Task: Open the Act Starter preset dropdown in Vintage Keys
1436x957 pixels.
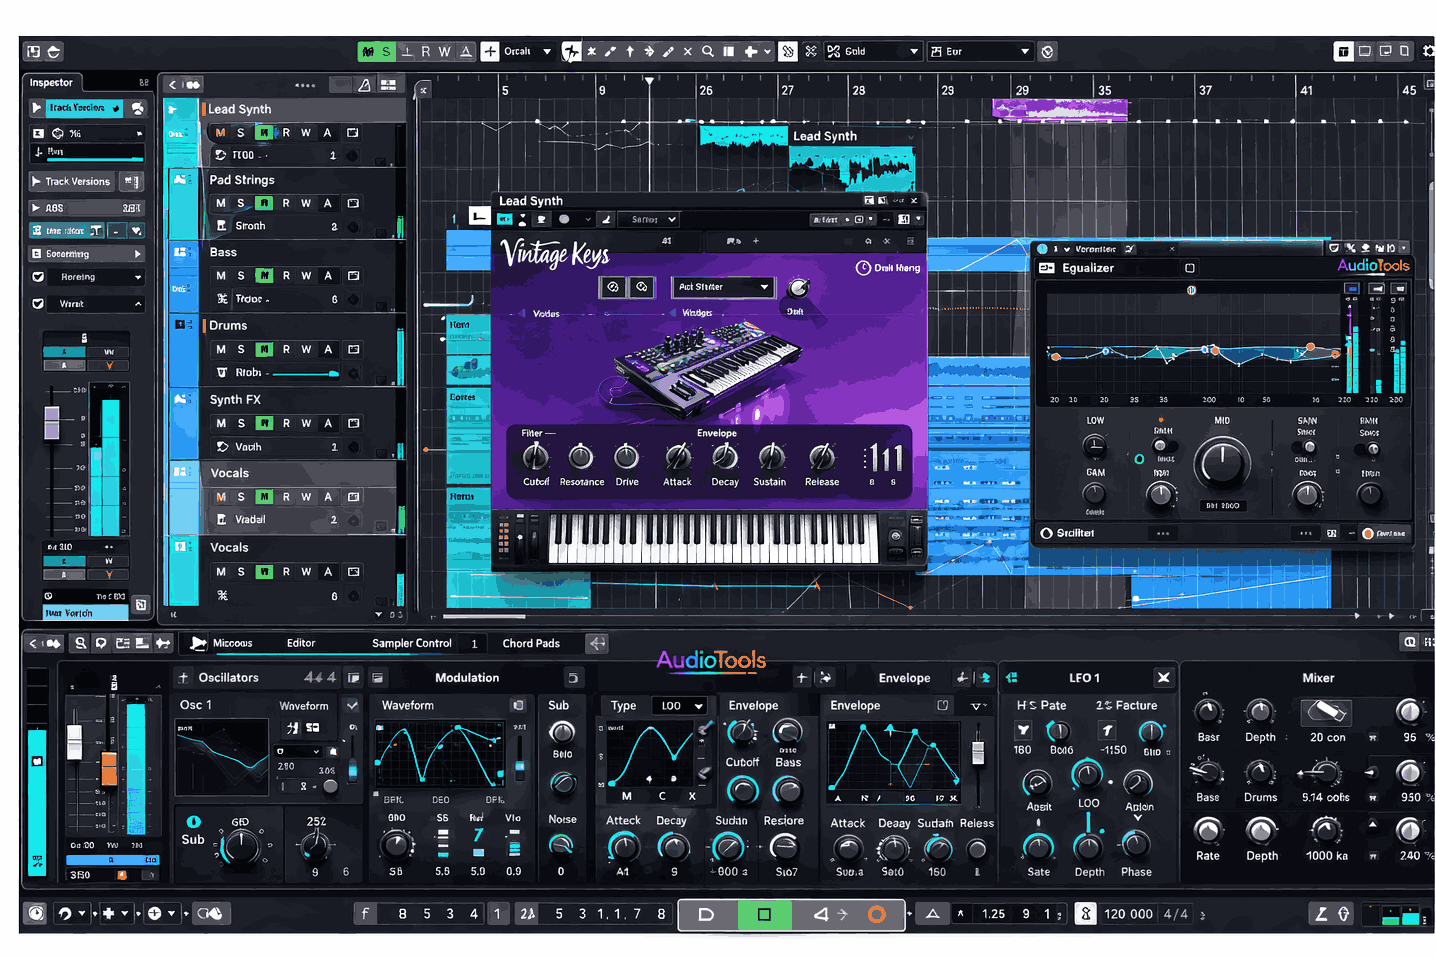Action: [722, 287]
